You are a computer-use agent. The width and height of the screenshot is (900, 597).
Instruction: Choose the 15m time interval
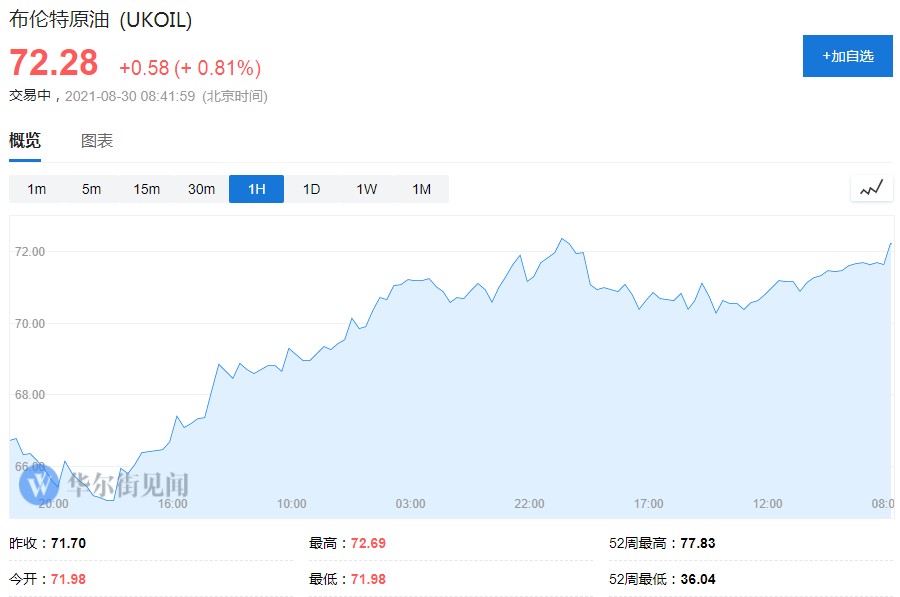(146, 189)
